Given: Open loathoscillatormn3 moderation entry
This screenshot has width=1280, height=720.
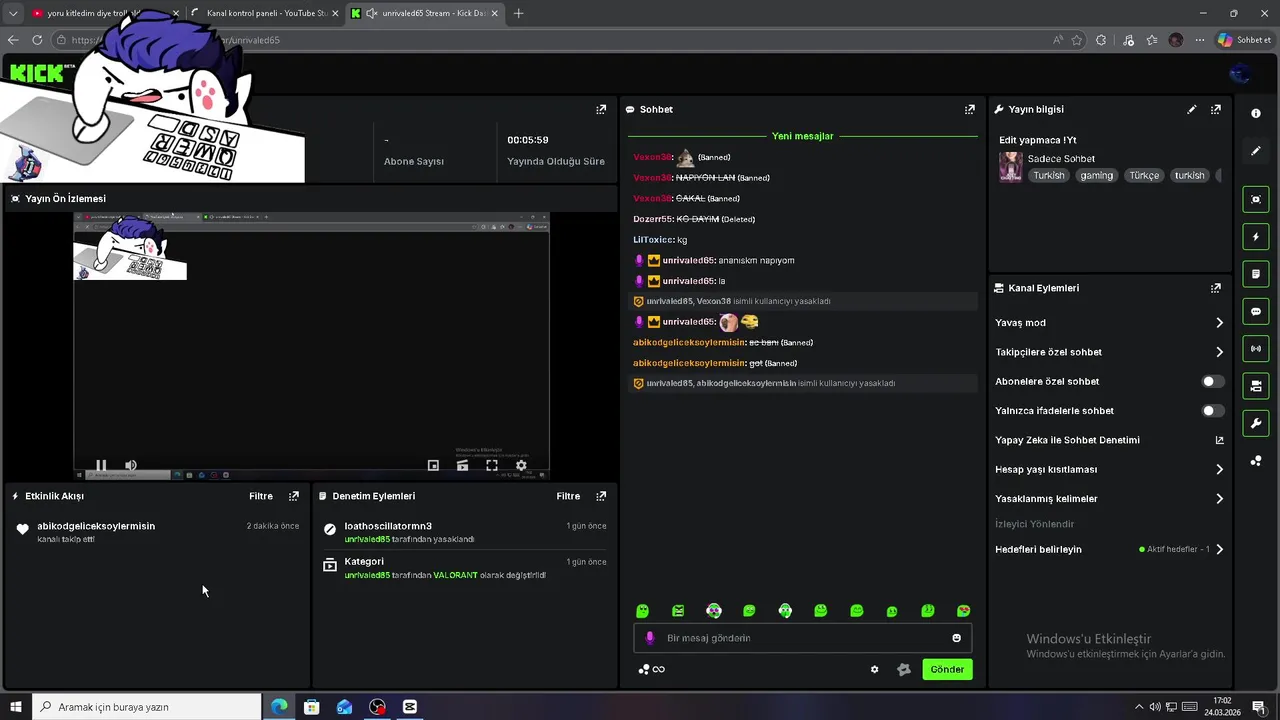Looking at the screenshot, I should [388, 526].
